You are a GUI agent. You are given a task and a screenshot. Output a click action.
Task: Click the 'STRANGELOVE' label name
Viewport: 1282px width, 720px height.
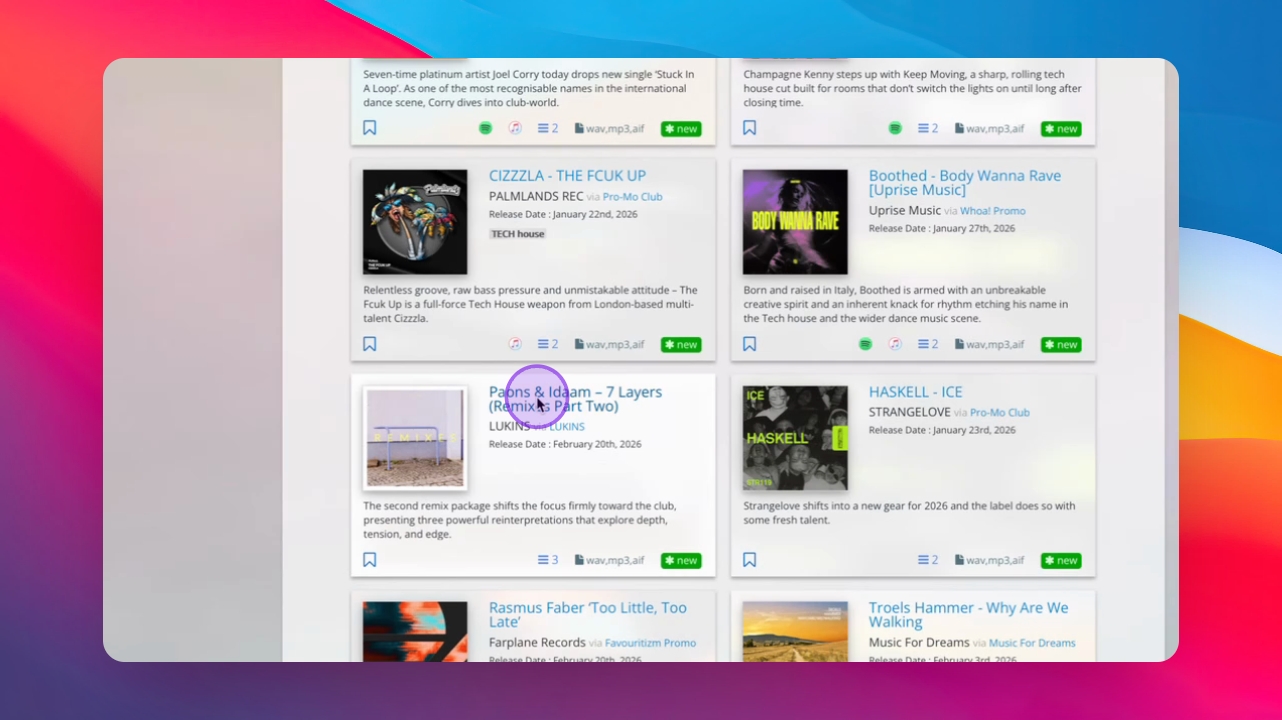tap(910, 412)
